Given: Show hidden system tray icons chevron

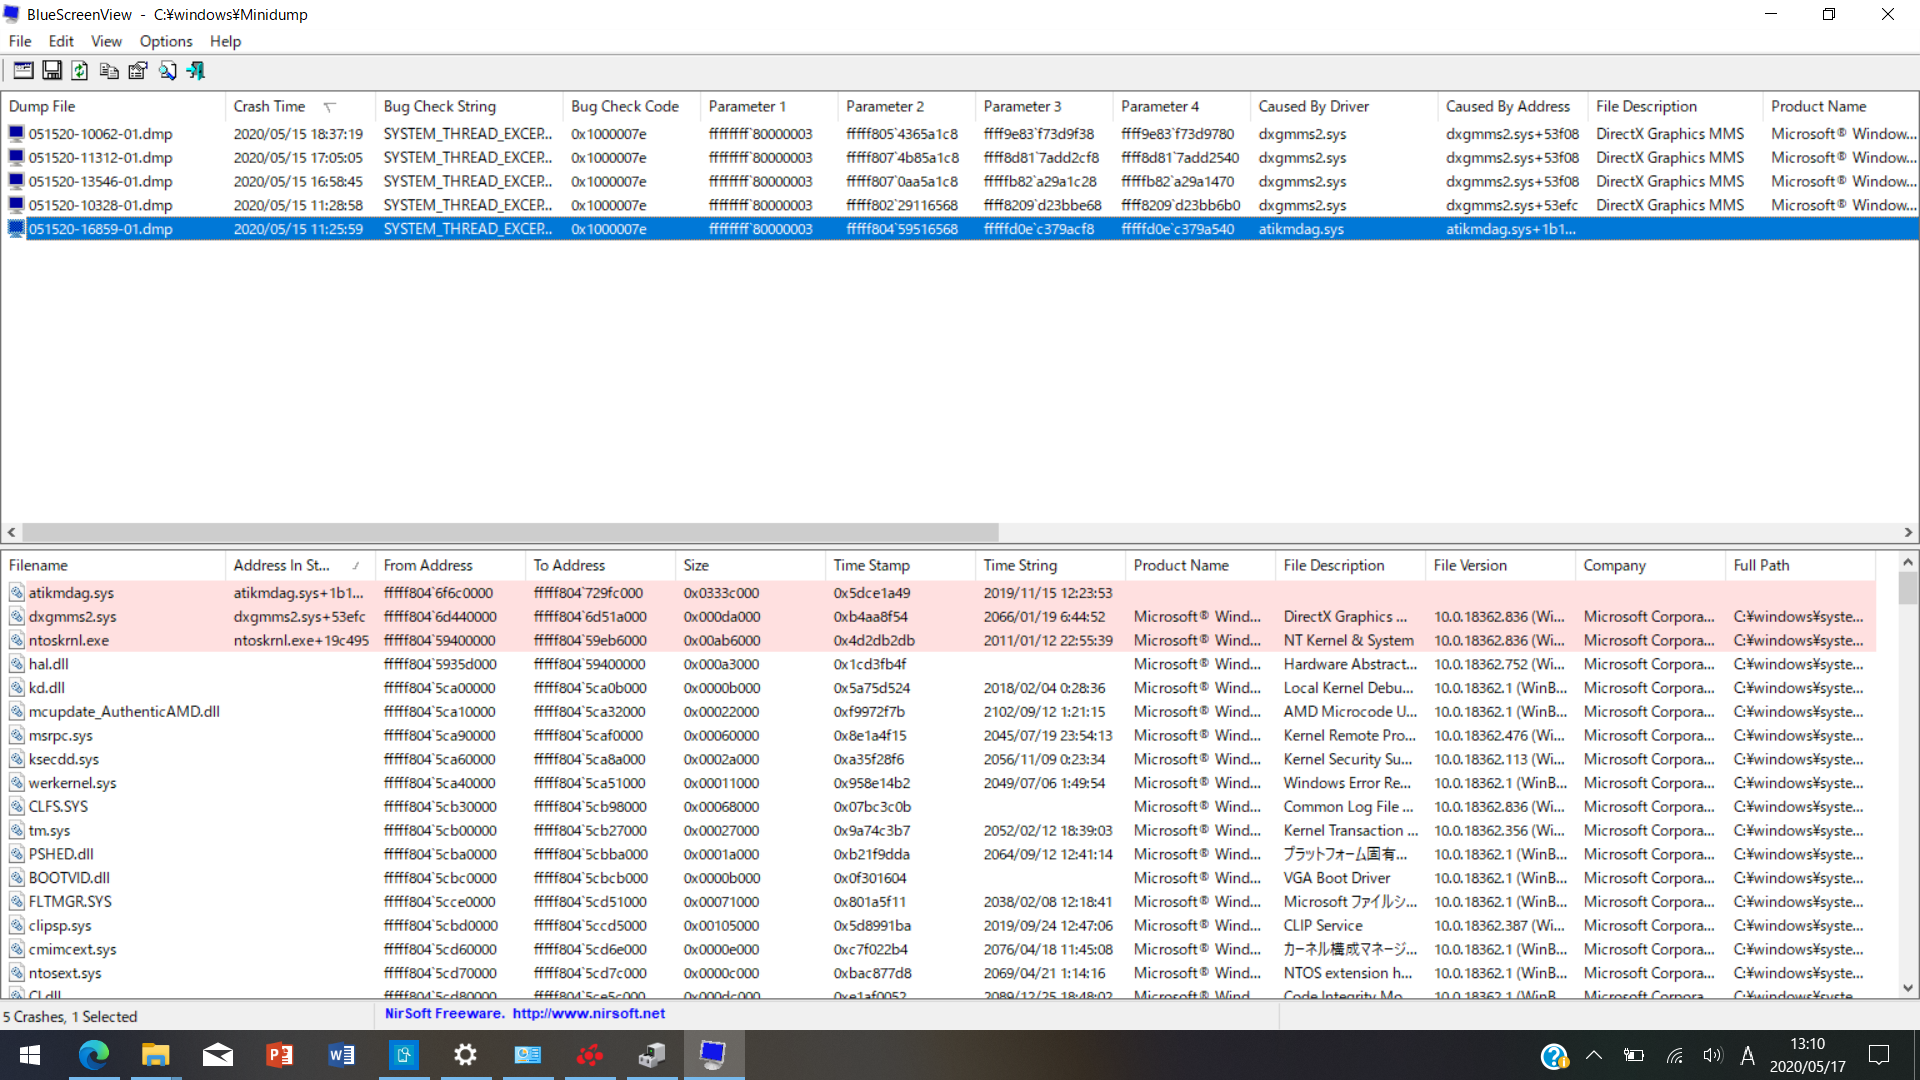Looking at the screenshot, I should coord(1594,1055).
